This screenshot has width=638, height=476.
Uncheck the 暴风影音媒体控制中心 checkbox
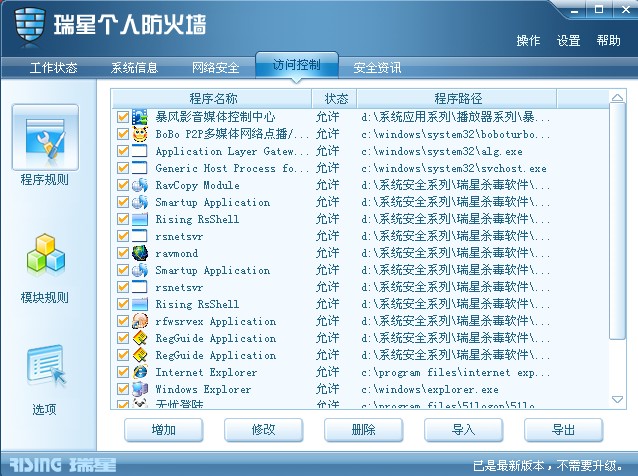point(122,117)
